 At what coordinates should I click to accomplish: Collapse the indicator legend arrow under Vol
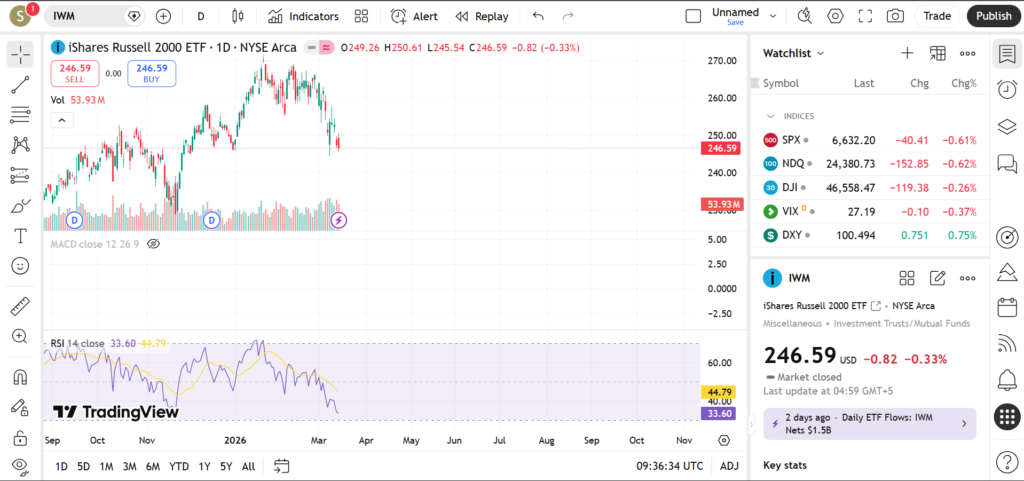pos(61,120)
